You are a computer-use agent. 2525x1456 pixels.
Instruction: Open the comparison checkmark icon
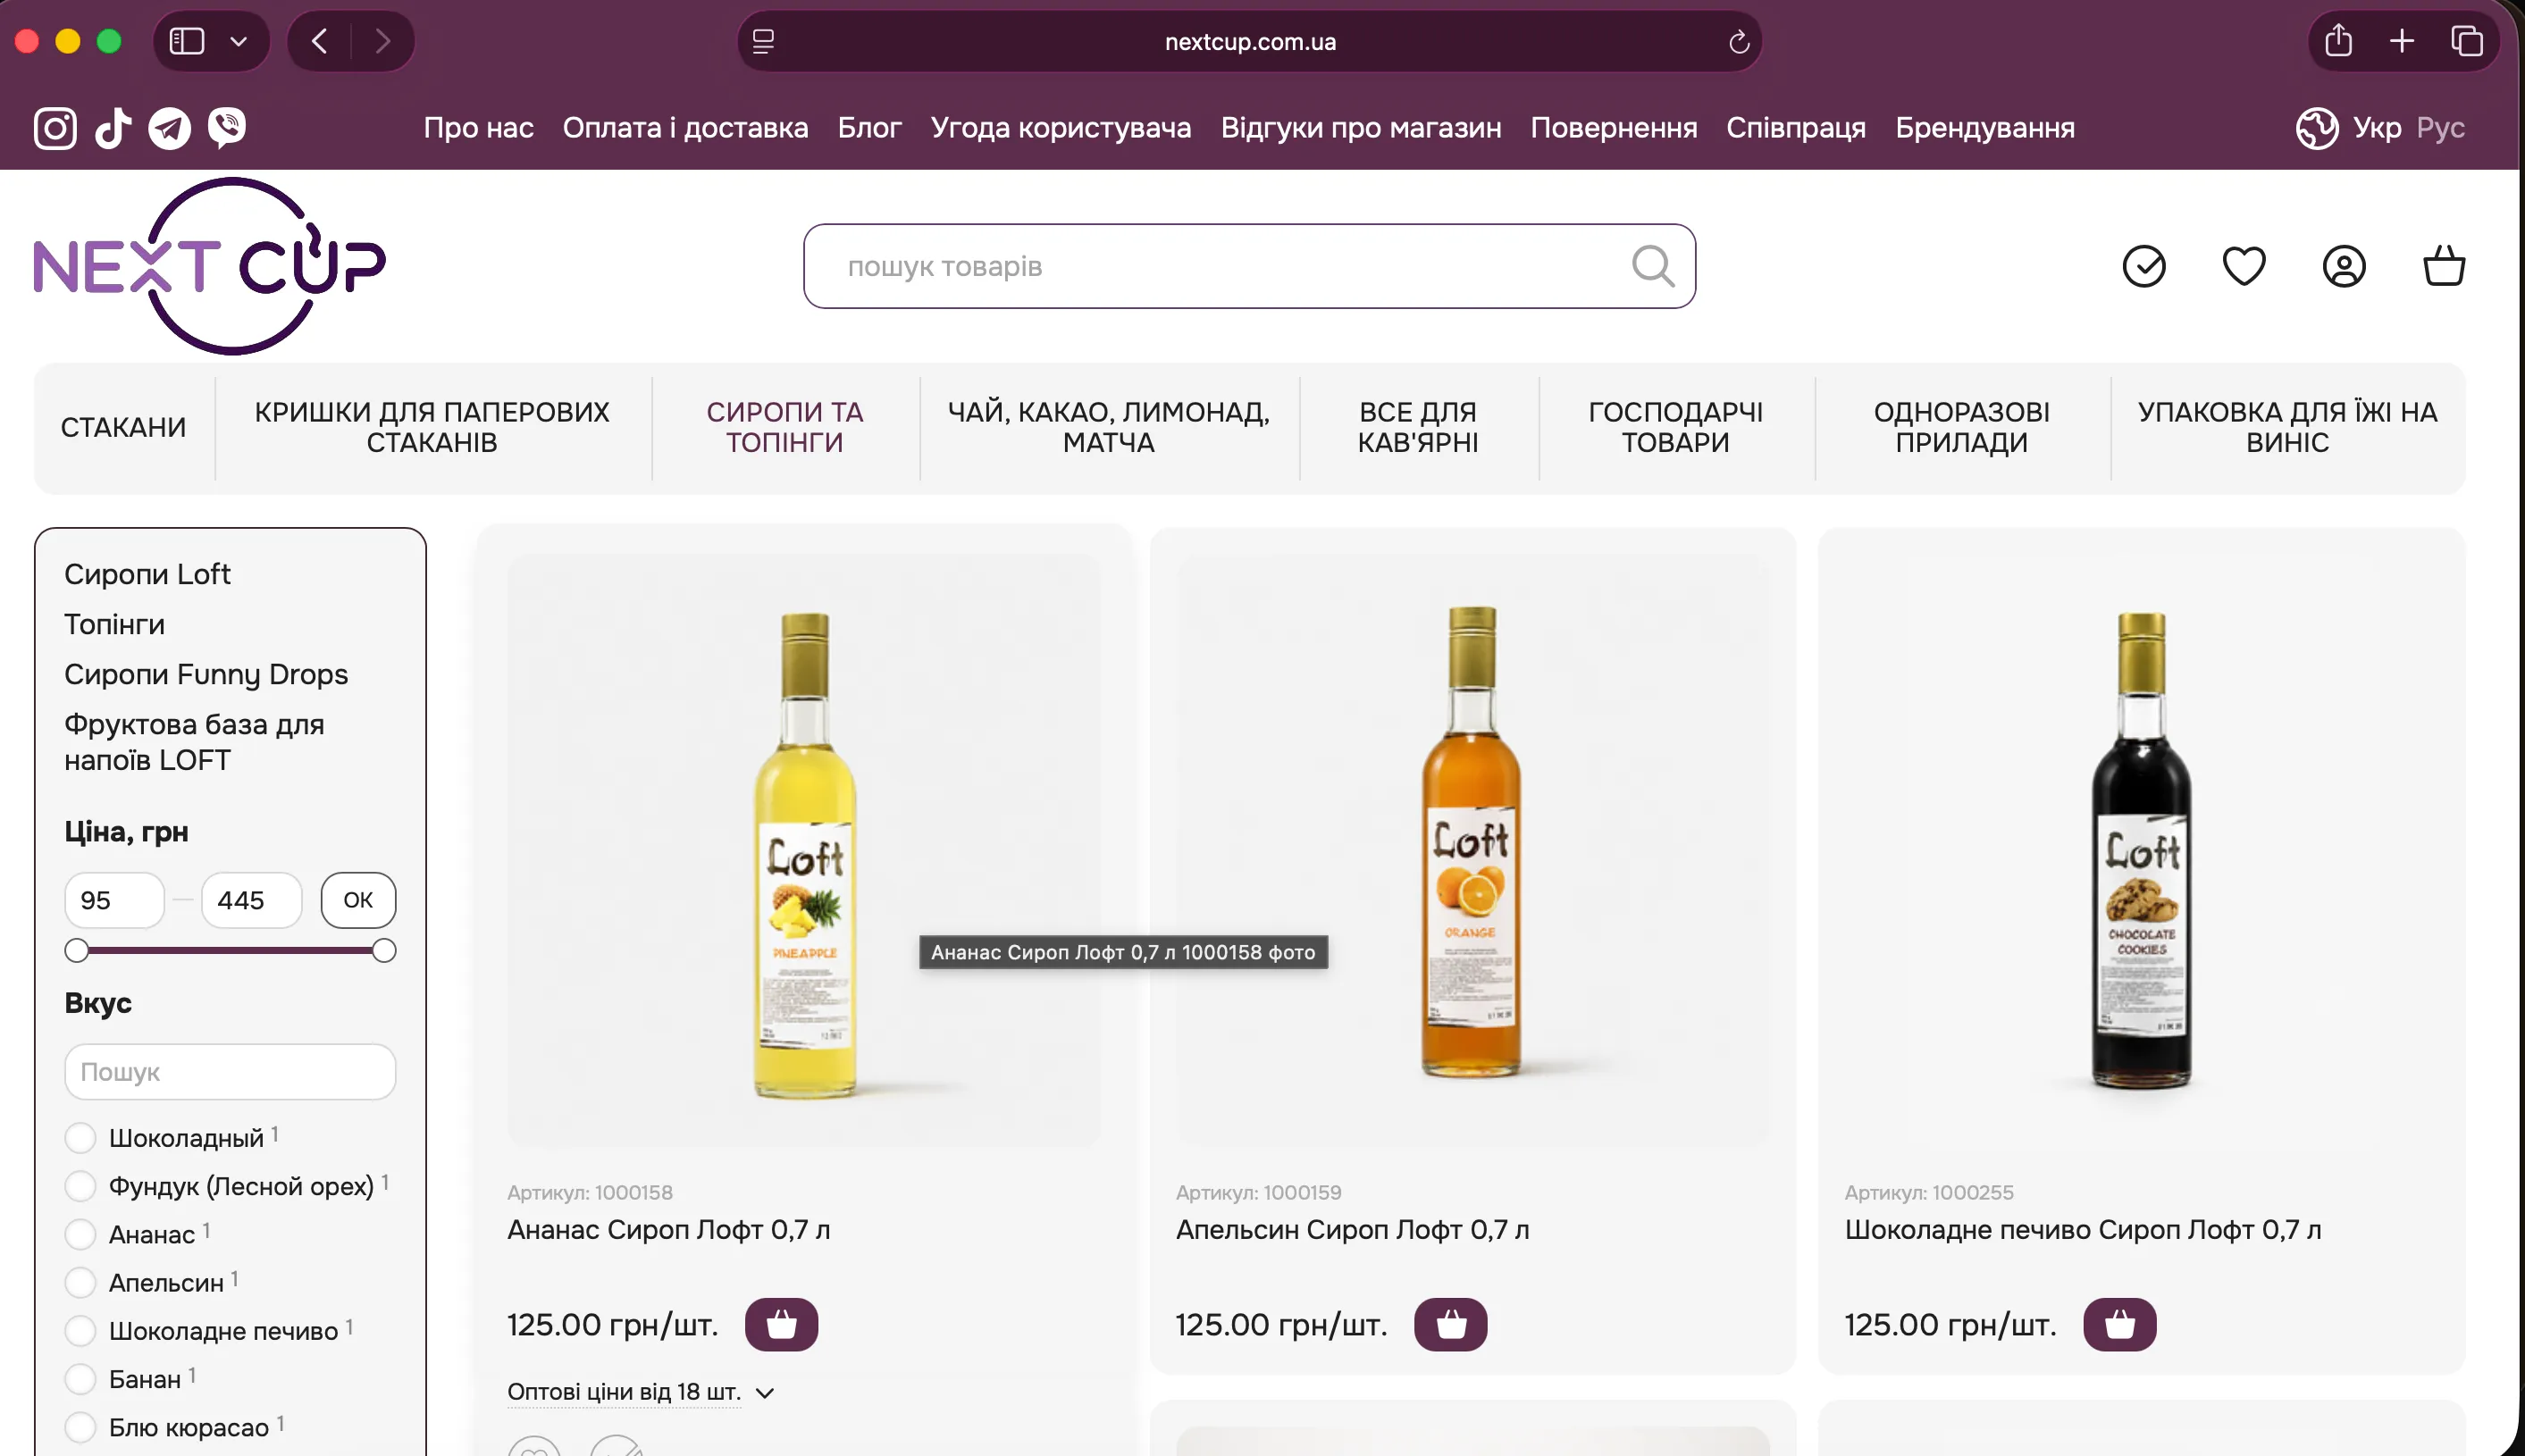tap(2144, 266)
